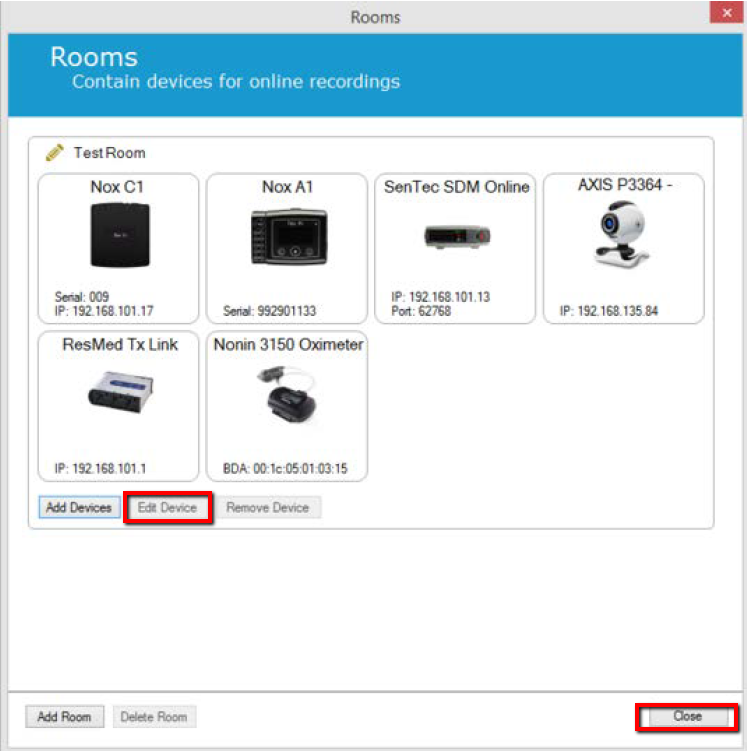Select the AXIS P3364 camera image

pos(622,235)
